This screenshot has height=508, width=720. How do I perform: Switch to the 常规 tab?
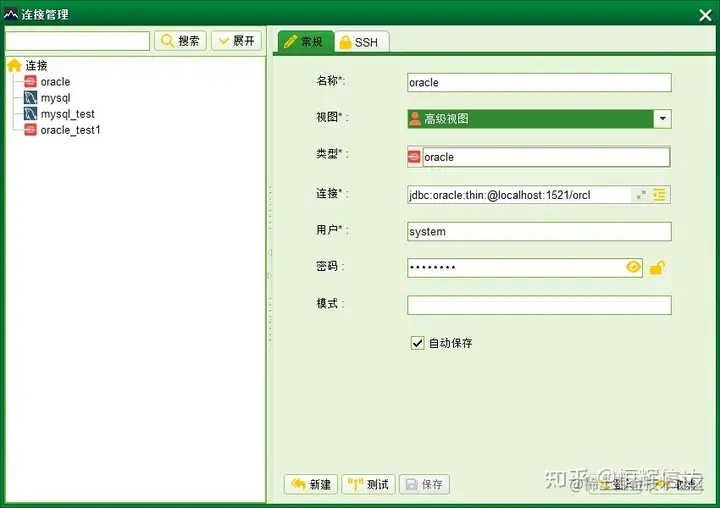(x=305, y=42)
